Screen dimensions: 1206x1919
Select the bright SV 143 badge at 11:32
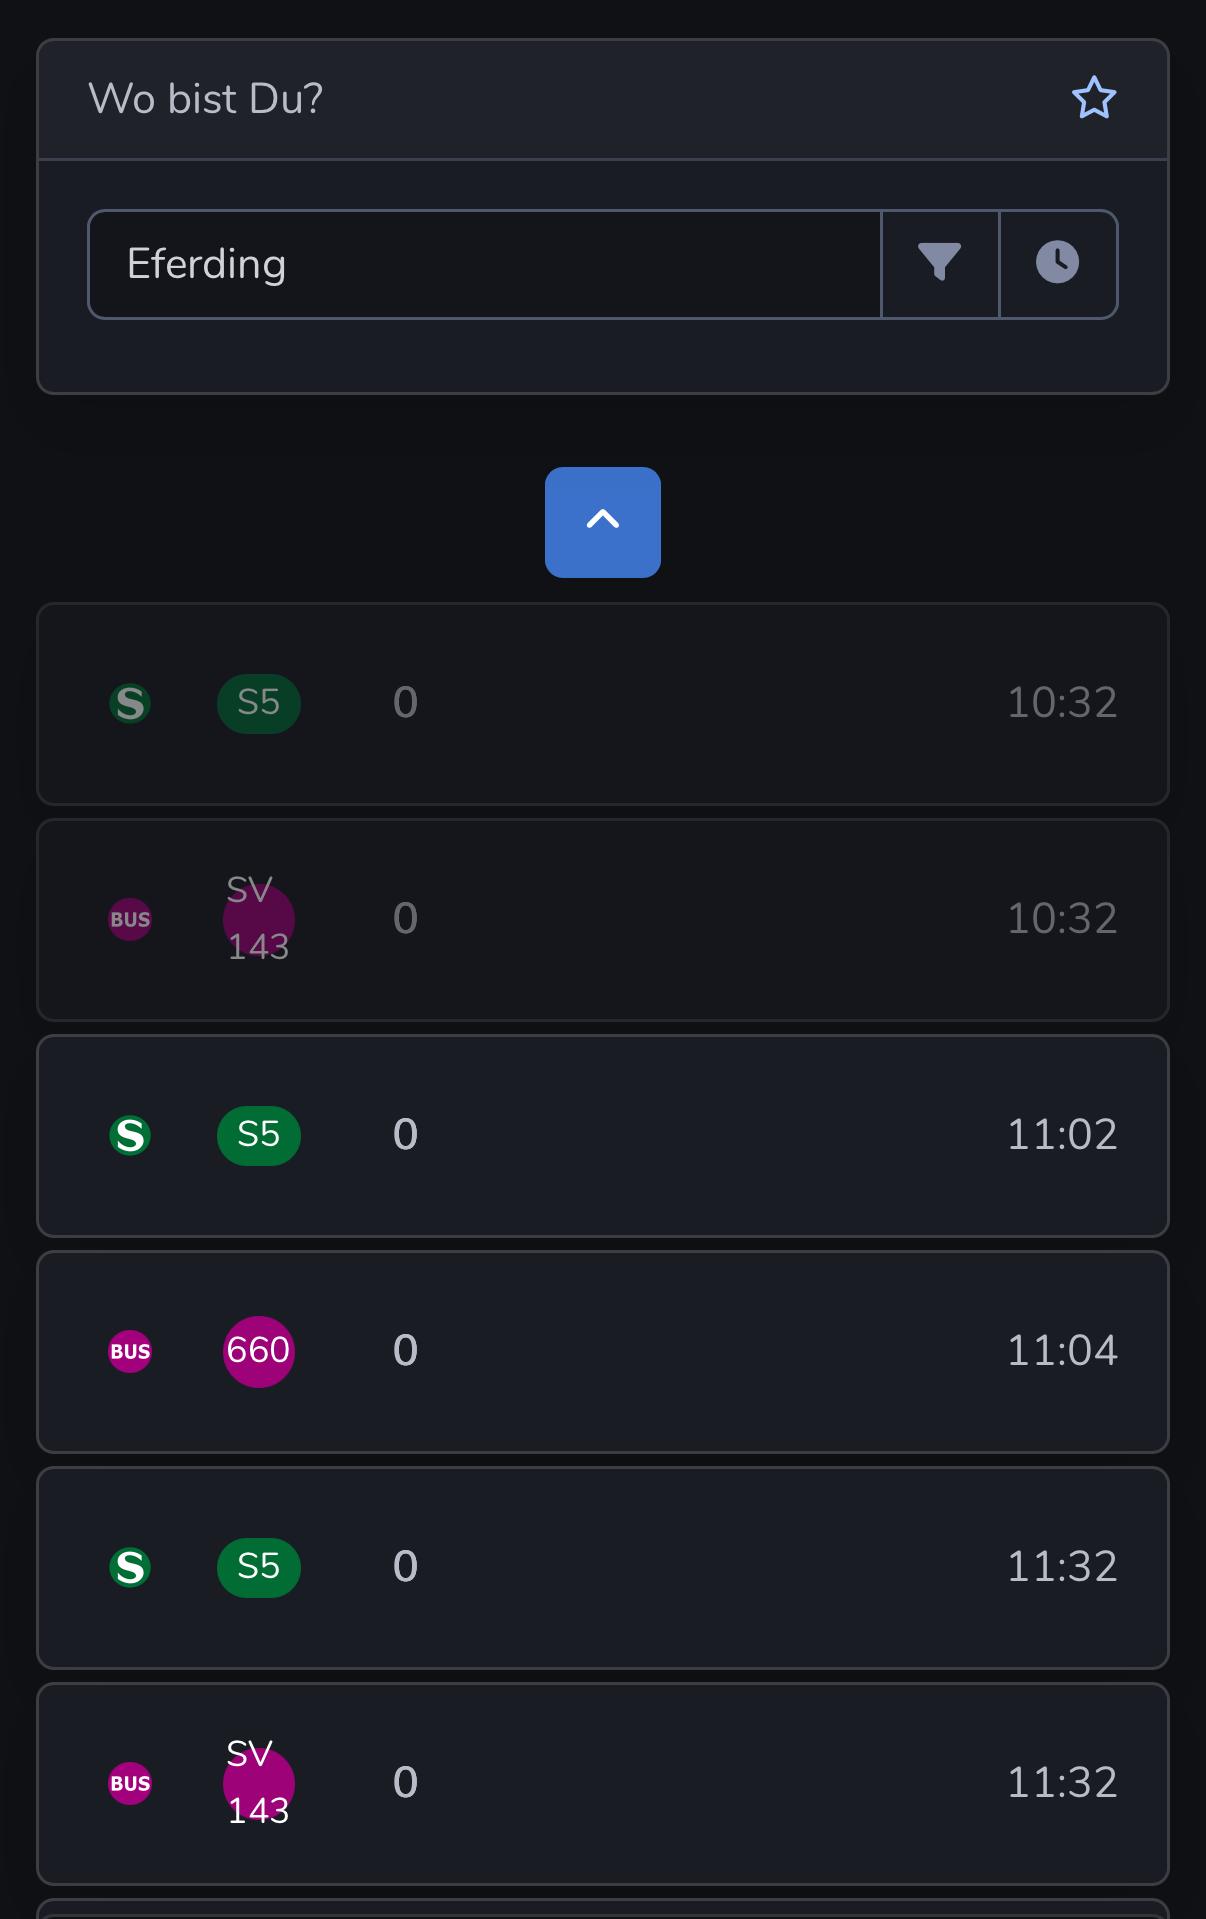coord(258,1784)
